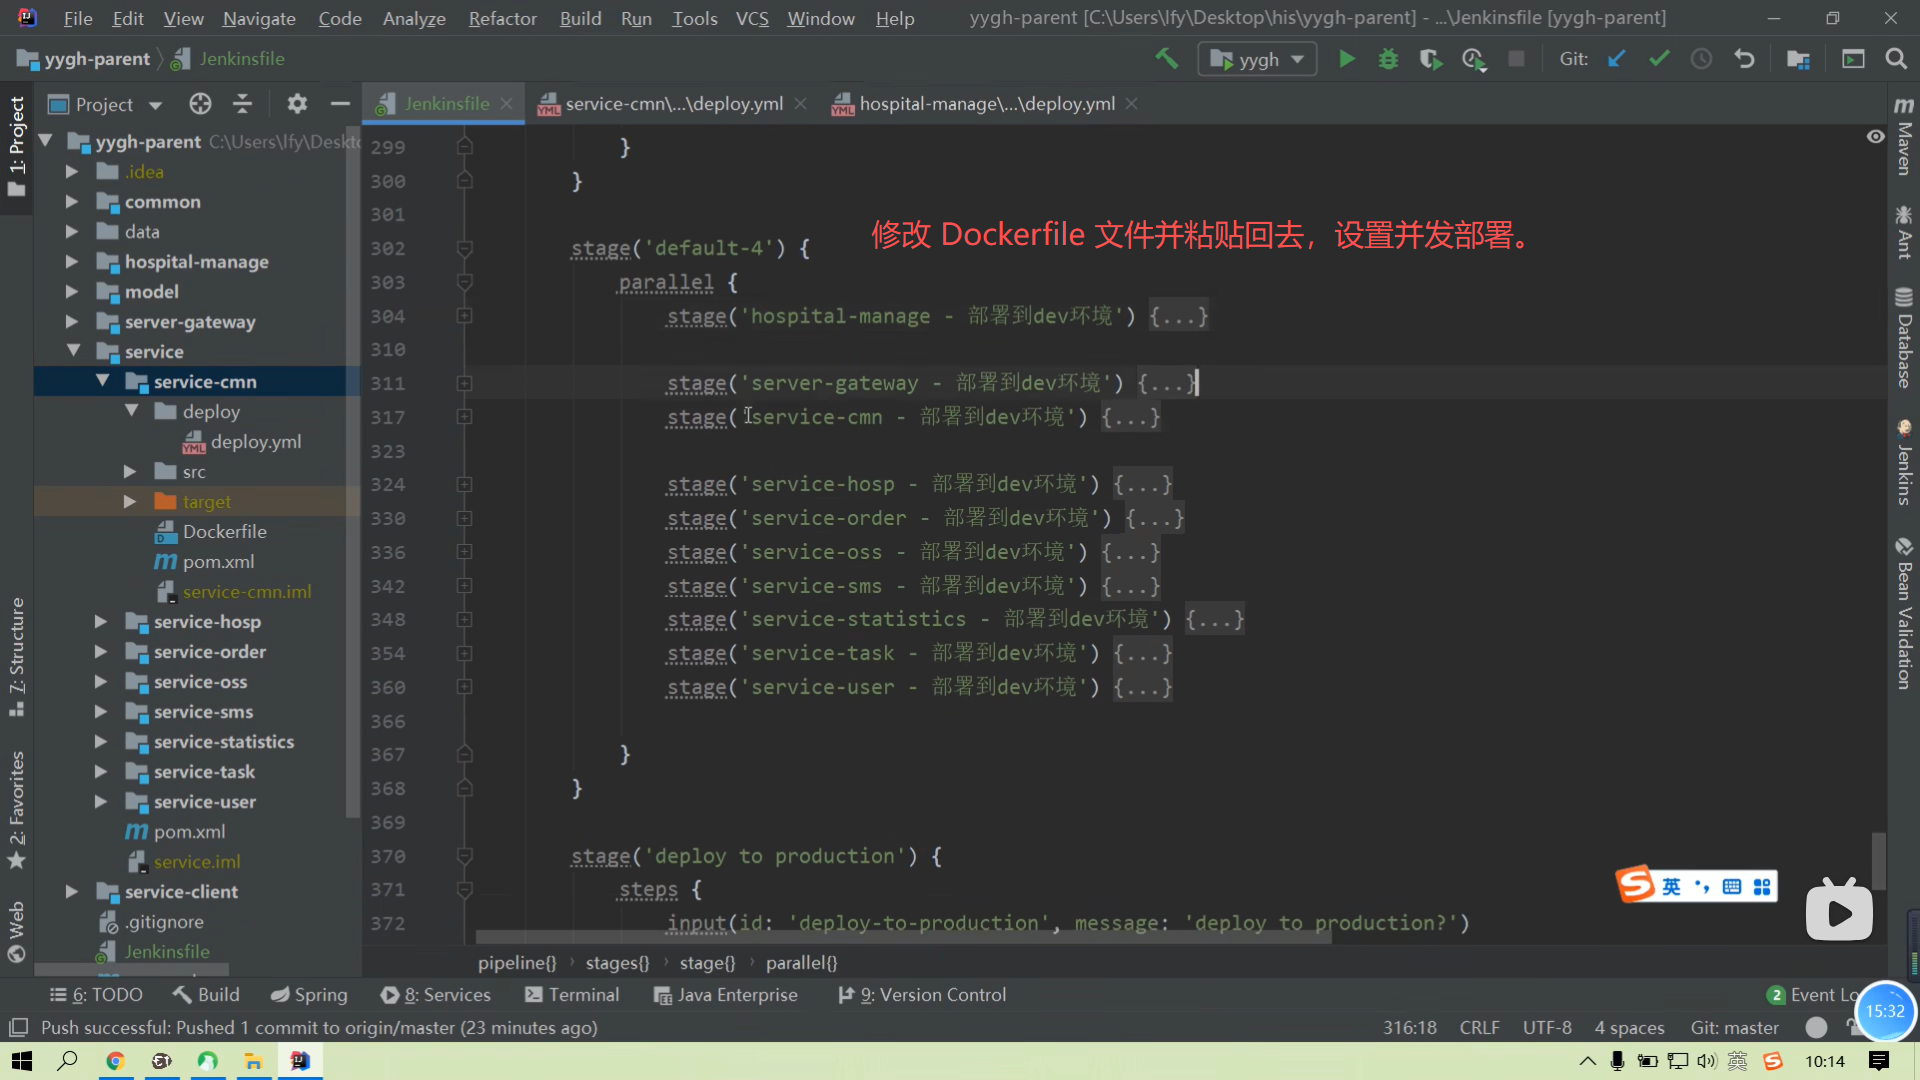The width and height of the screenshot is (1920, 1080).
Task: Launch Chrome from the taskbar
Action: (115, 1061)
